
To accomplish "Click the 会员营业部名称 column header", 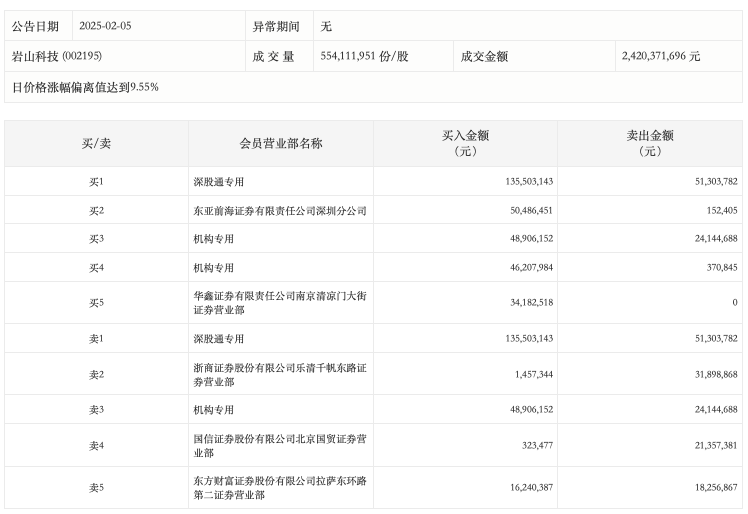I will pos(280,144).
